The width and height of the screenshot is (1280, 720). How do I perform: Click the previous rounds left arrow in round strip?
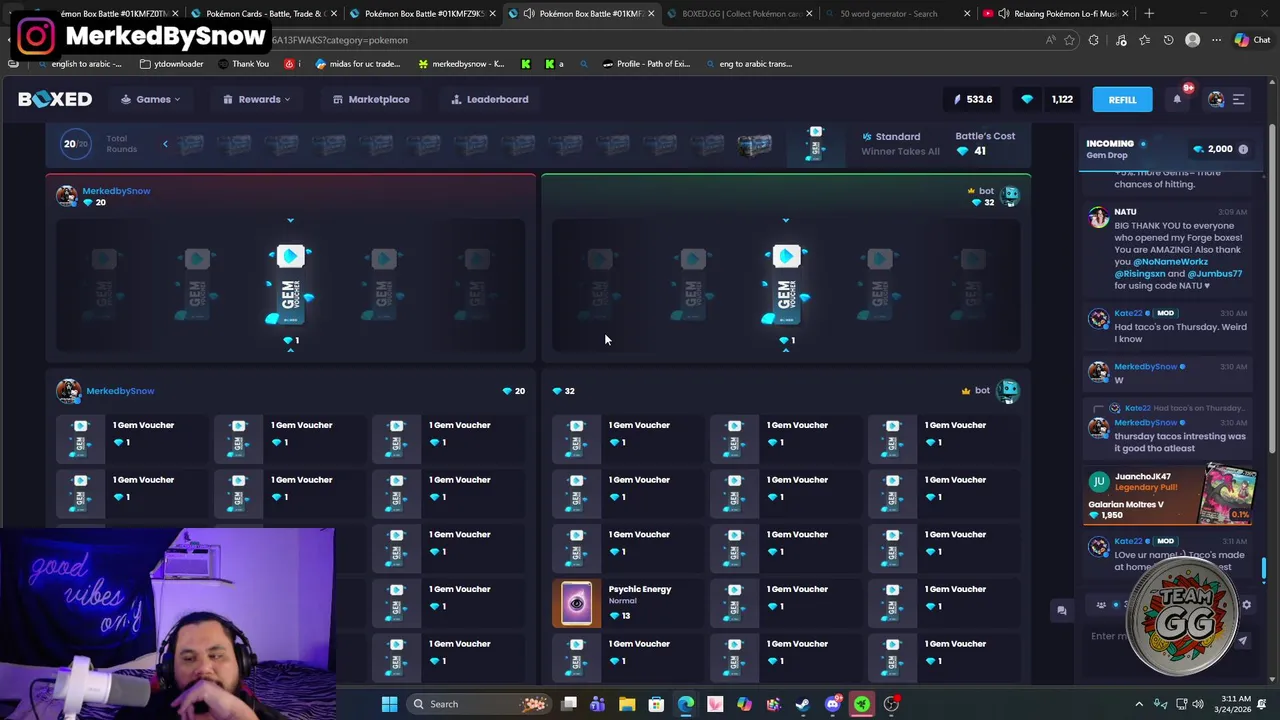click(x=165, y=144)
